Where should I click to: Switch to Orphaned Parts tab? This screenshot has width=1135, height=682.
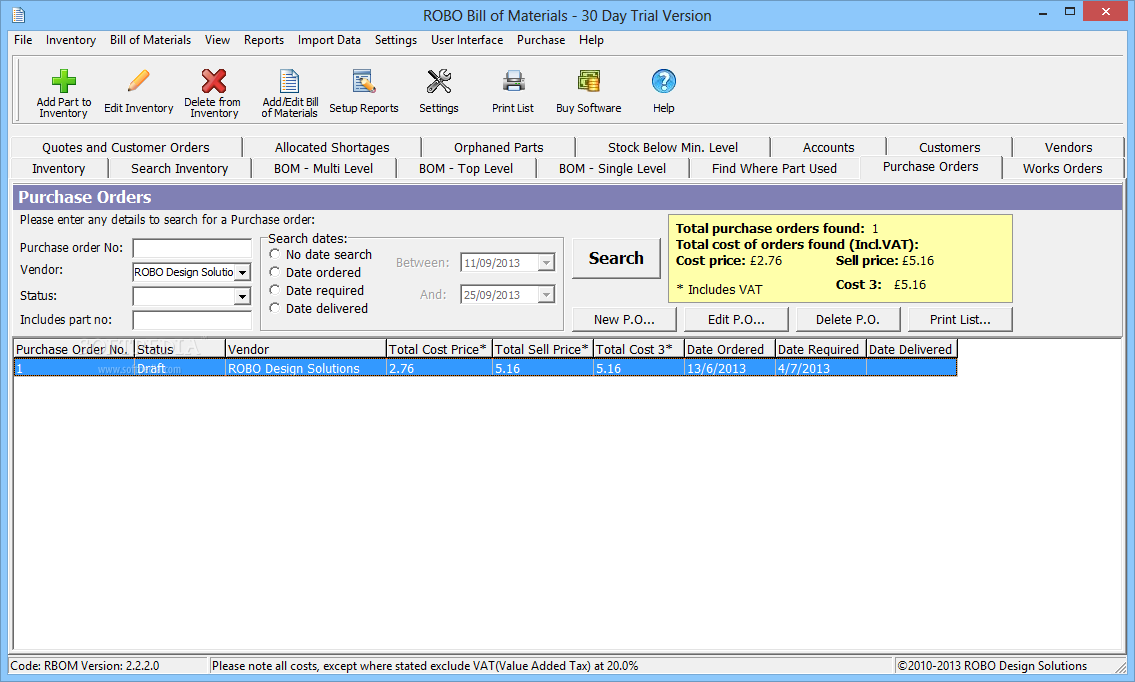point(499,147)
